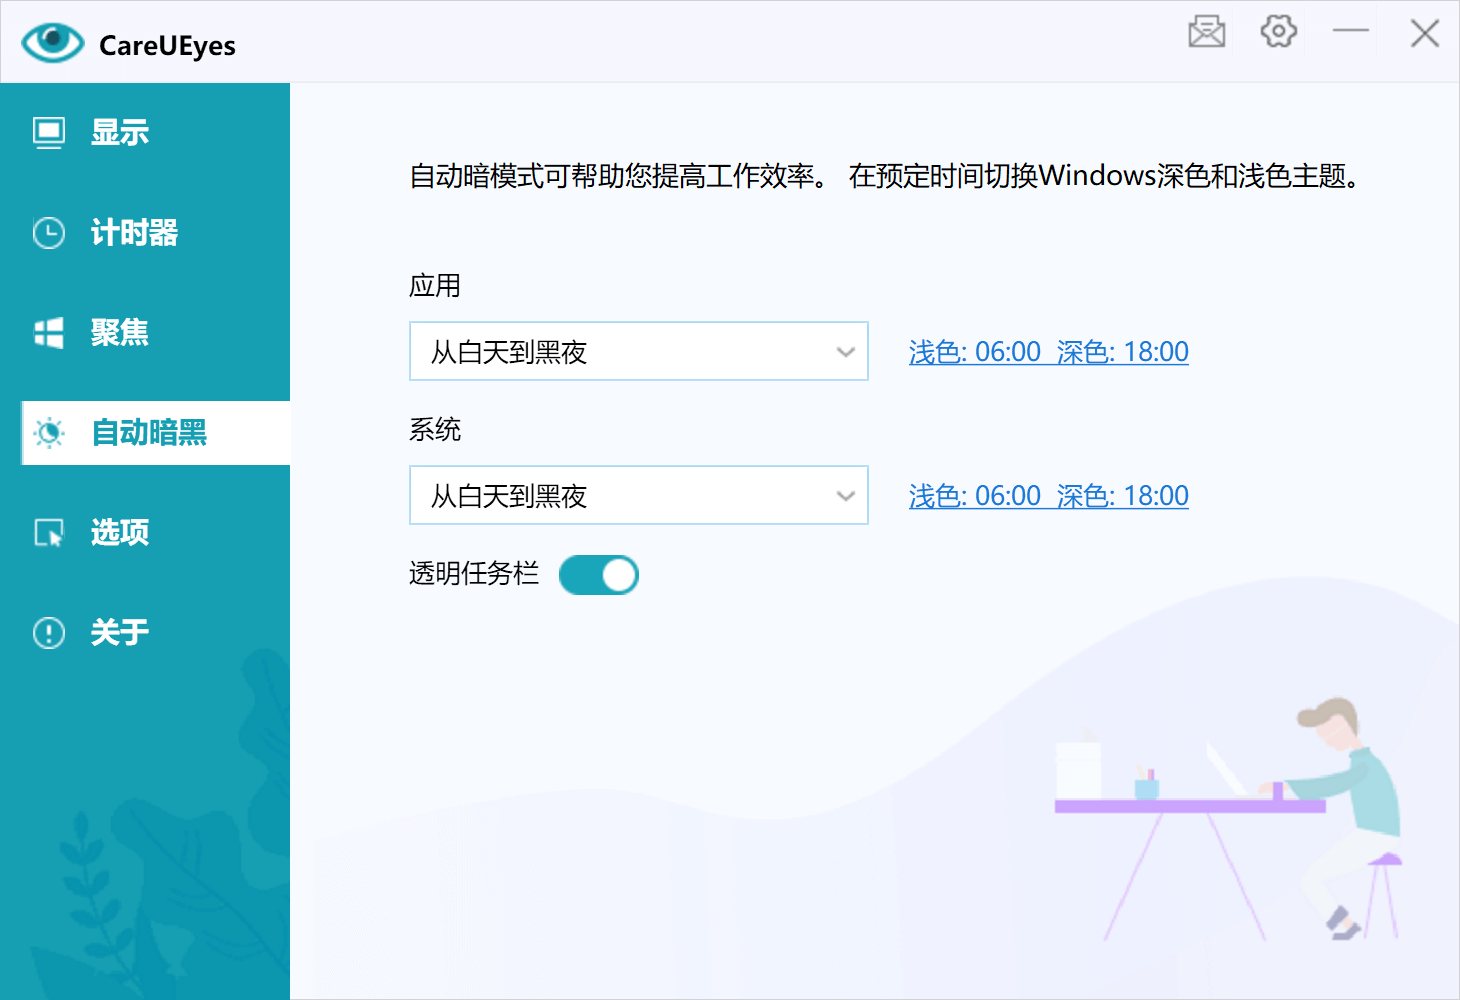Click the 选项 cursor icon
The height and width of the screenshot is (1000, 1460).
pyautogui.click(x=48, y=532)
